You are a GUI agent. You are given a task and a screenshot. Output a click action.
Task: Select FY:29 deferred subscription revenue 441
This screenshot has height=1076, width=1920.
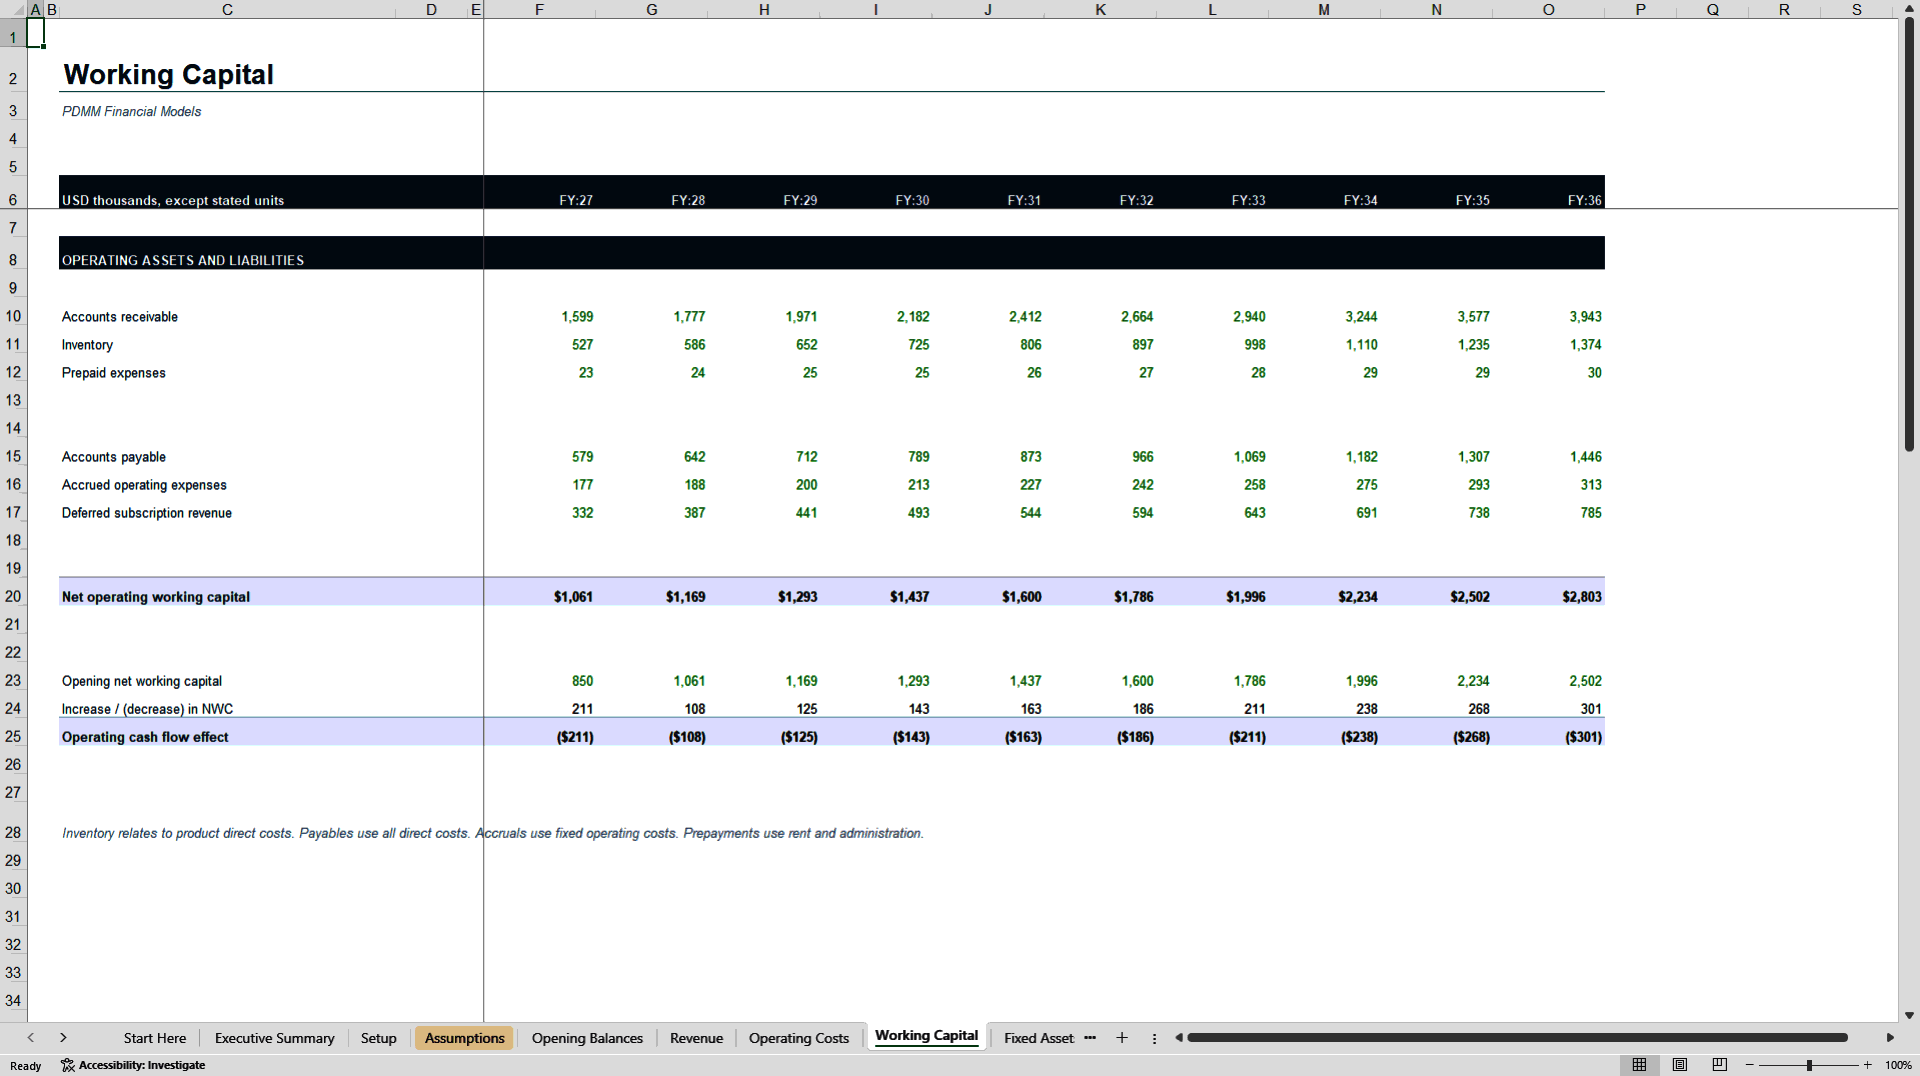point(806,513)
